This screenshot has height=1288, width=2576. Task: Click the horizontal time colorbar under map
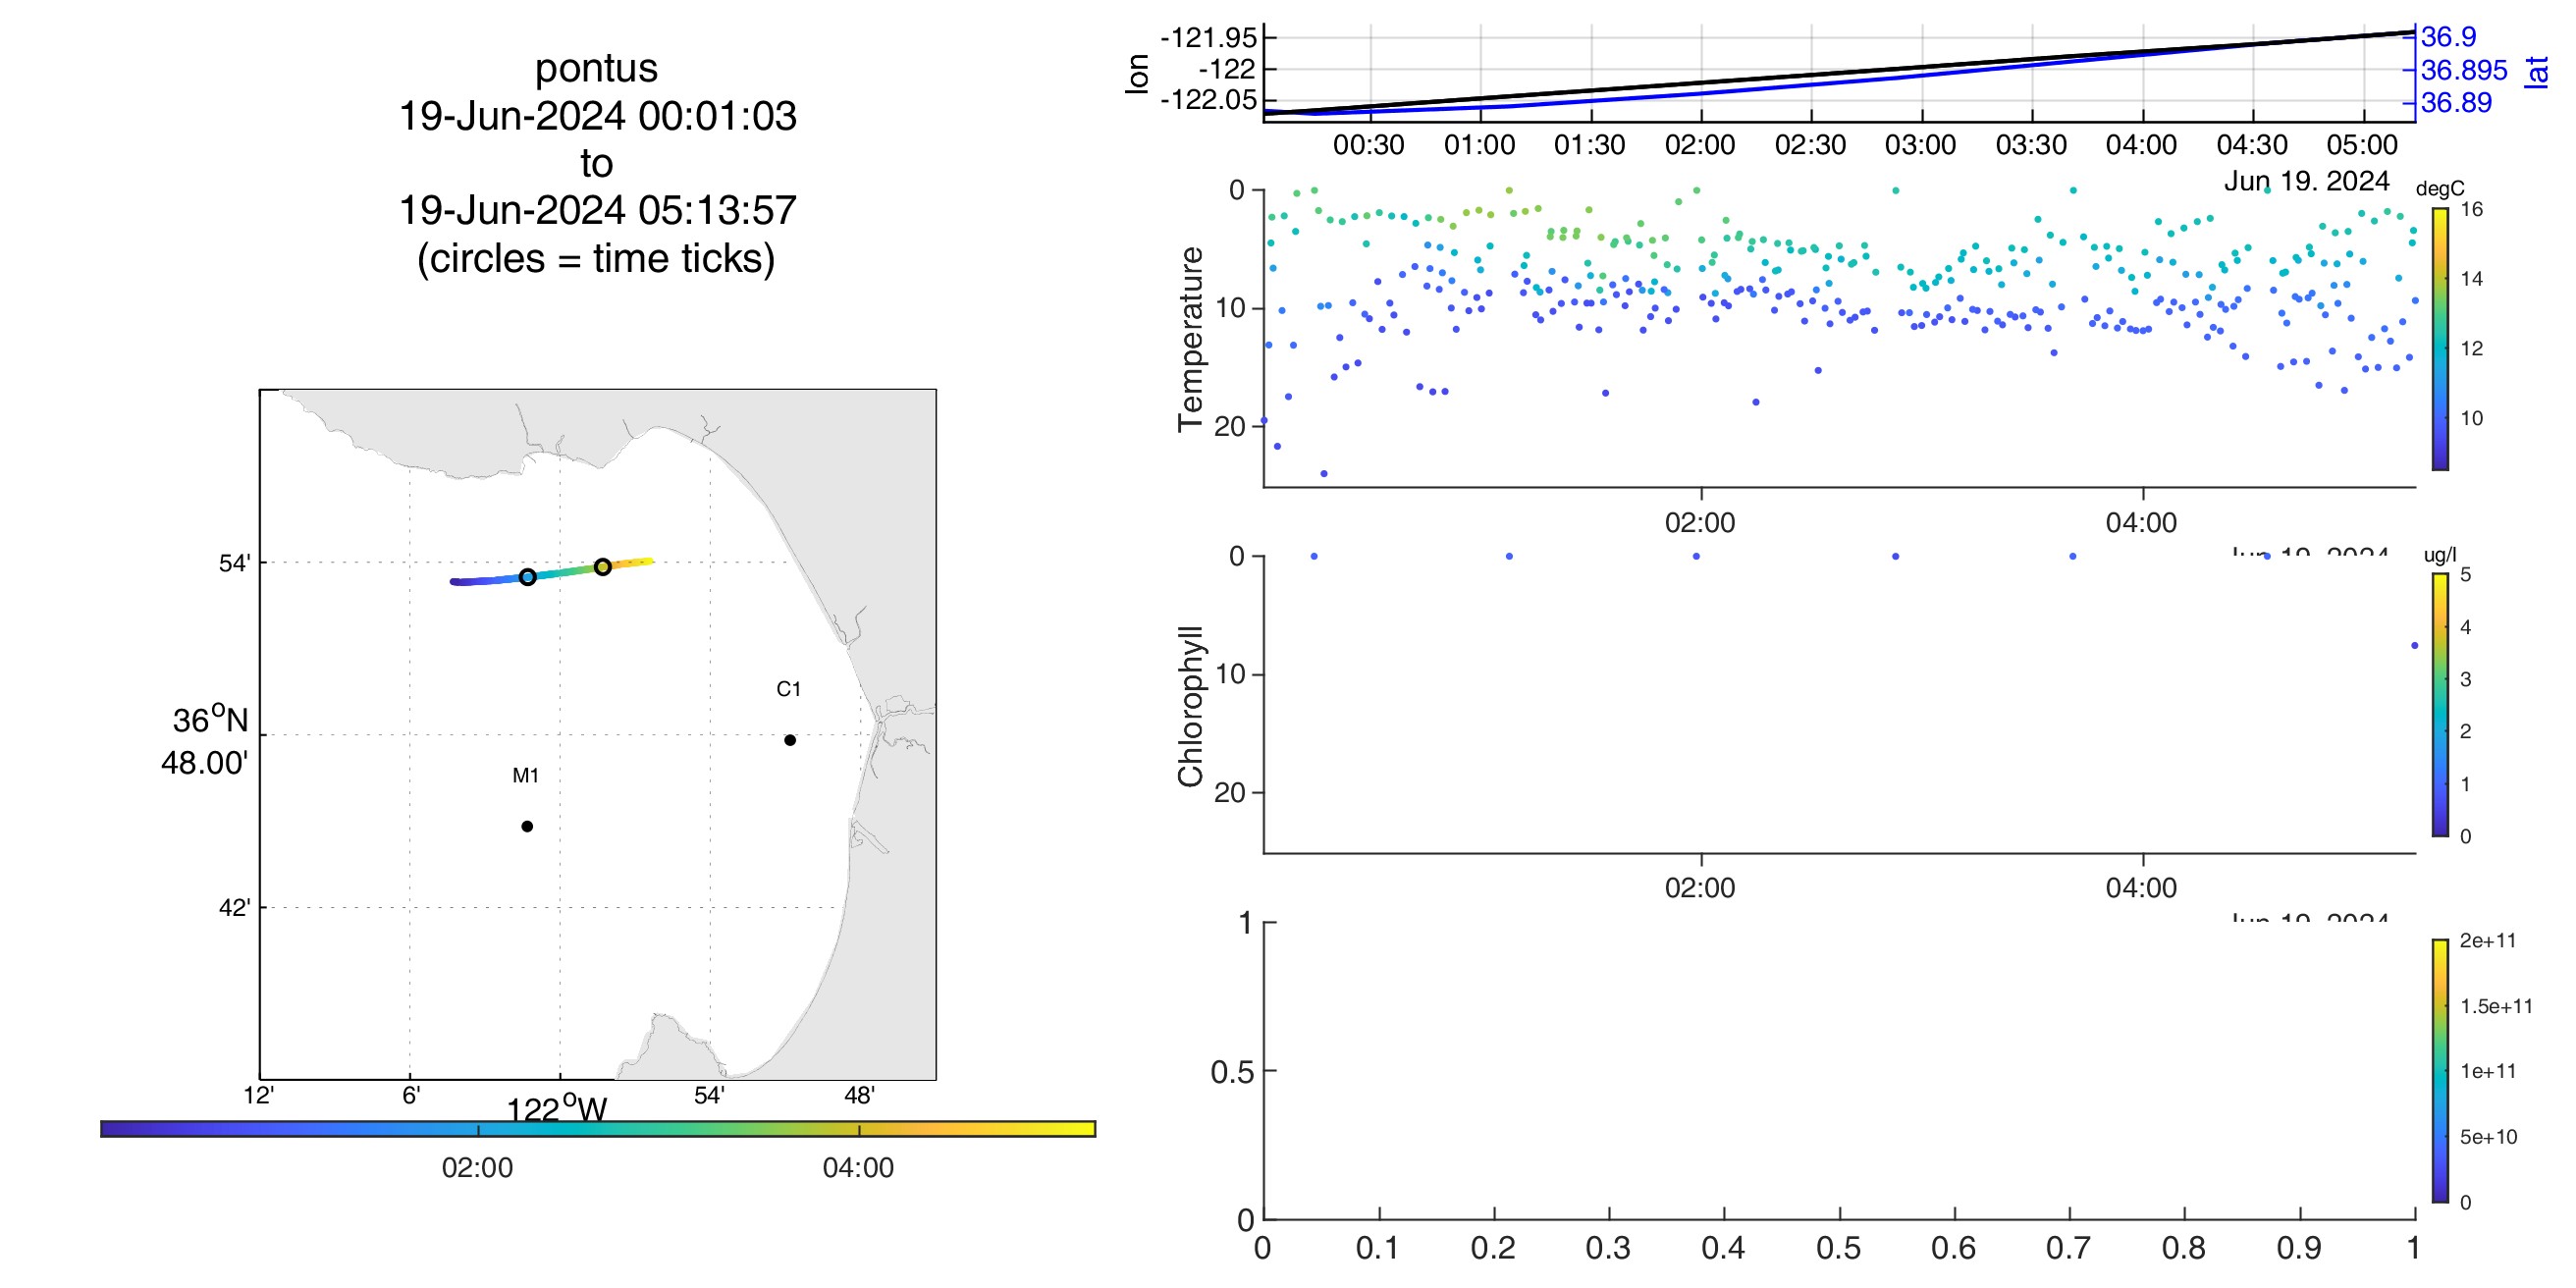coord(598,1129)
